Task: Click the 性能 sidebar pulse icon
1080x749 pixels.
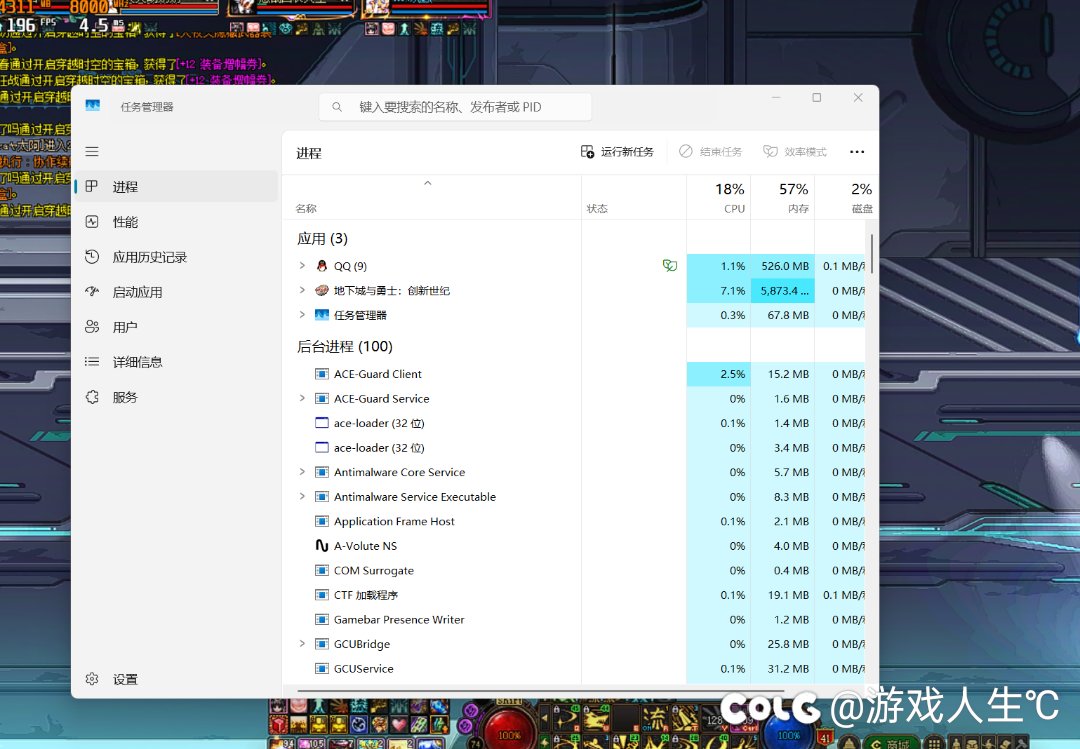Action: tap(92, 221)
